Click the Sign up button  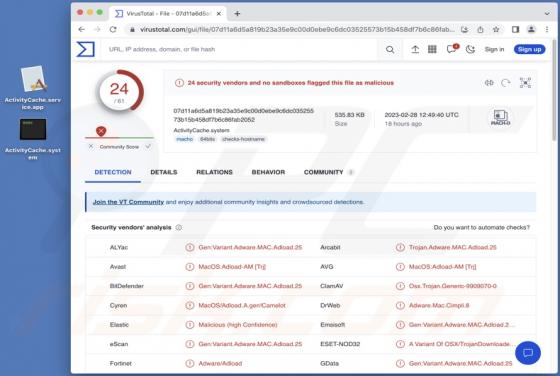coord(529,49)
